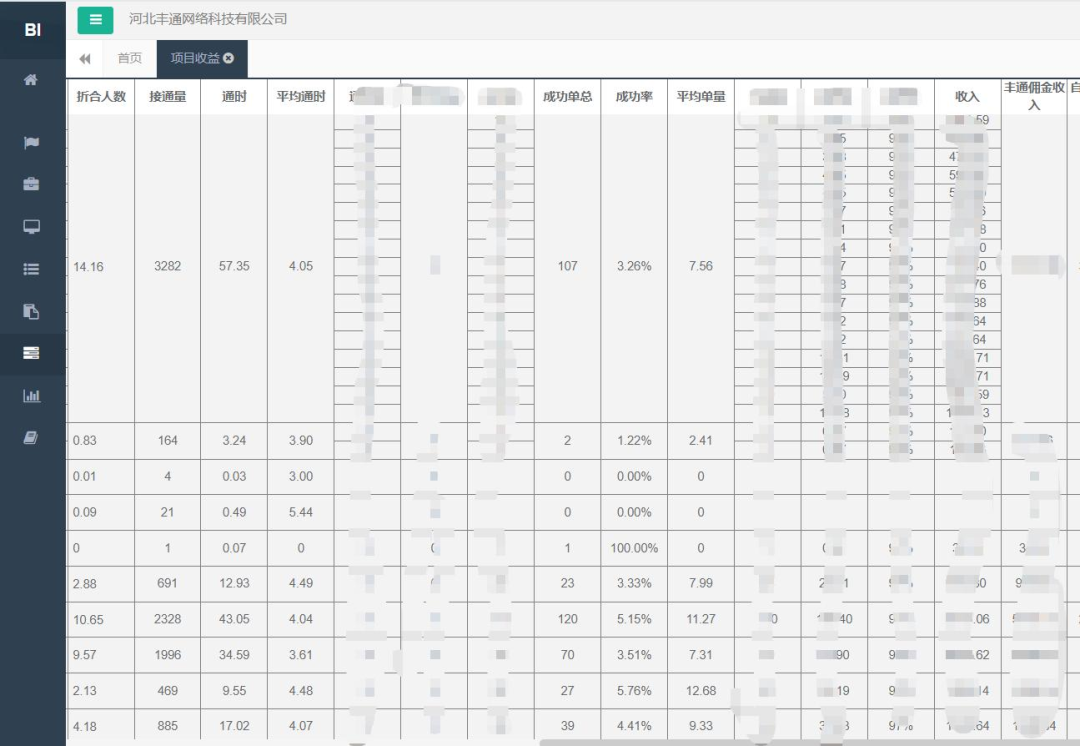Toggle the green hamburger menu button

(95, 20)
